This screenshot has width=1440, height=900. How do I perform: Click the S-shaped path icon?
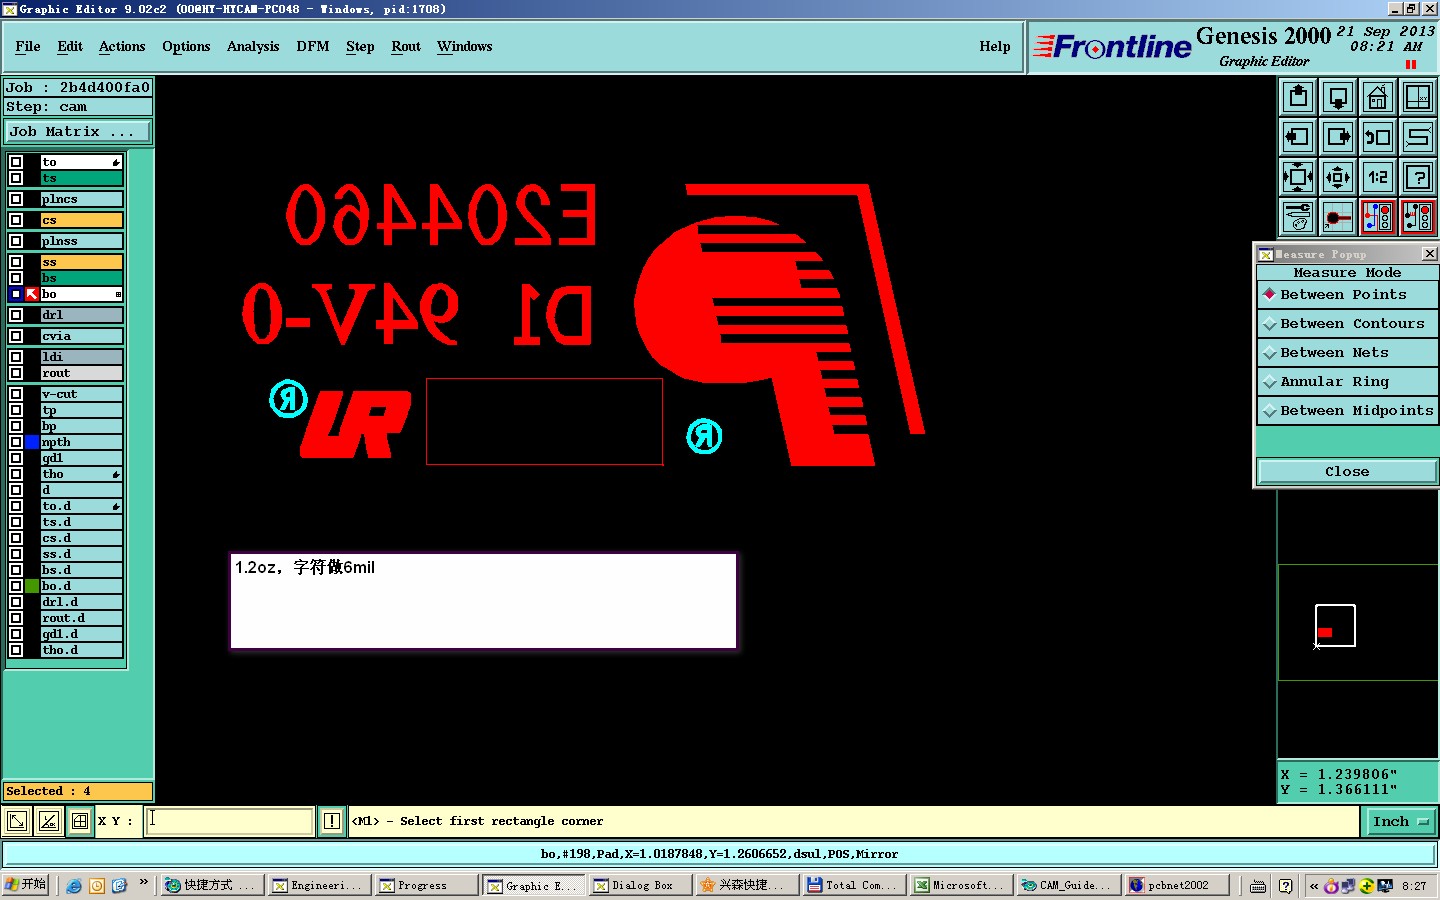pyautogui.click(x=1418, y=137)
